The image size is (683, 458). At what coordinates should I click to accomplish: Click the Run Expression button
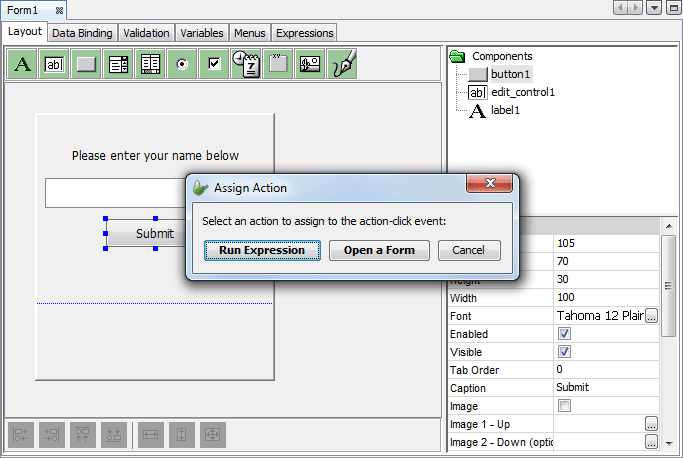tap(262, 250)
